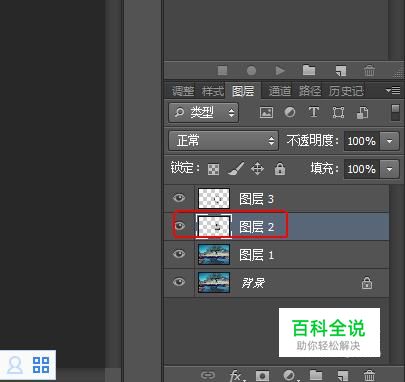
Task: Select the 图层 3 layer name
Action: pos(256,199)
